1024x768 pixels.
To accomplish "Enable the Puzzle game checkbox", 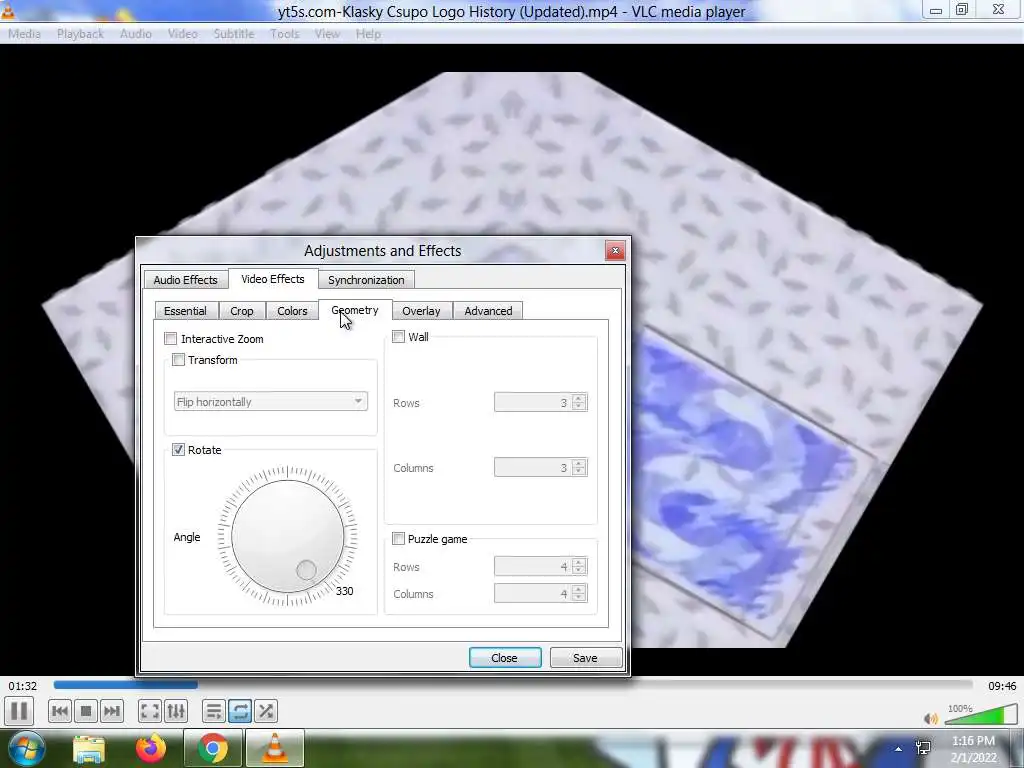I will coord(398,539).
